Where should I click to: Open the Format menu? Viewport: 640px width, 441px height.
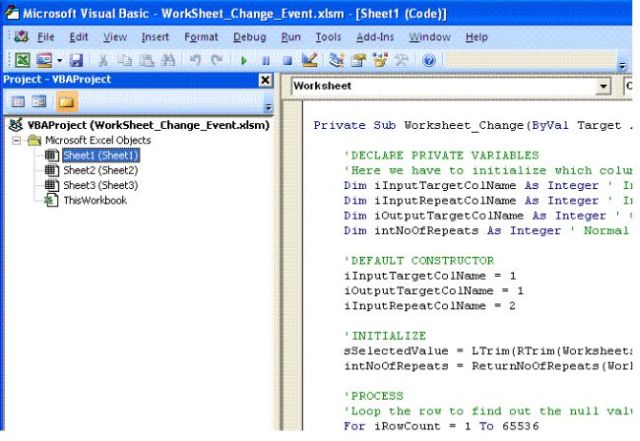tap(201, 37)
